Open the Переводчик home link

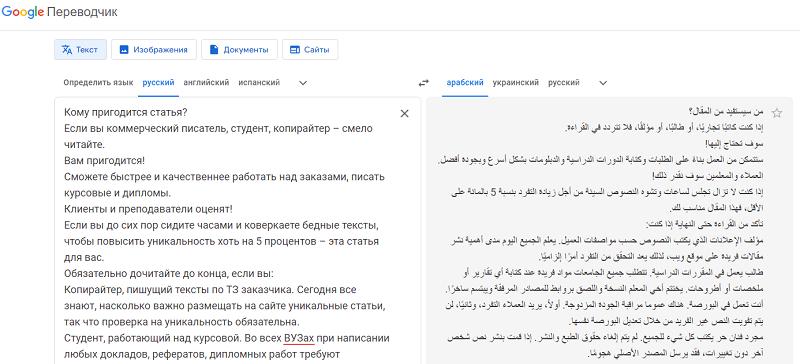click(x=82, y=12)
